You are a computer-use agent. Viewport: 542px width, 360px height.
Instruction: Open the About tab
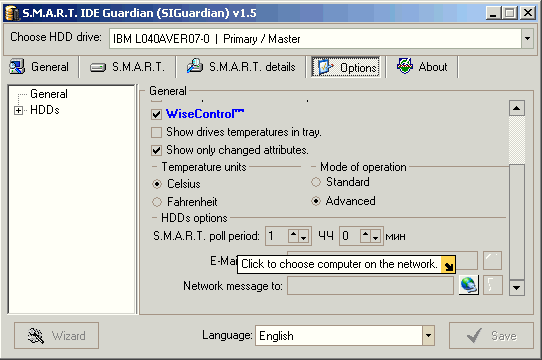422,67
